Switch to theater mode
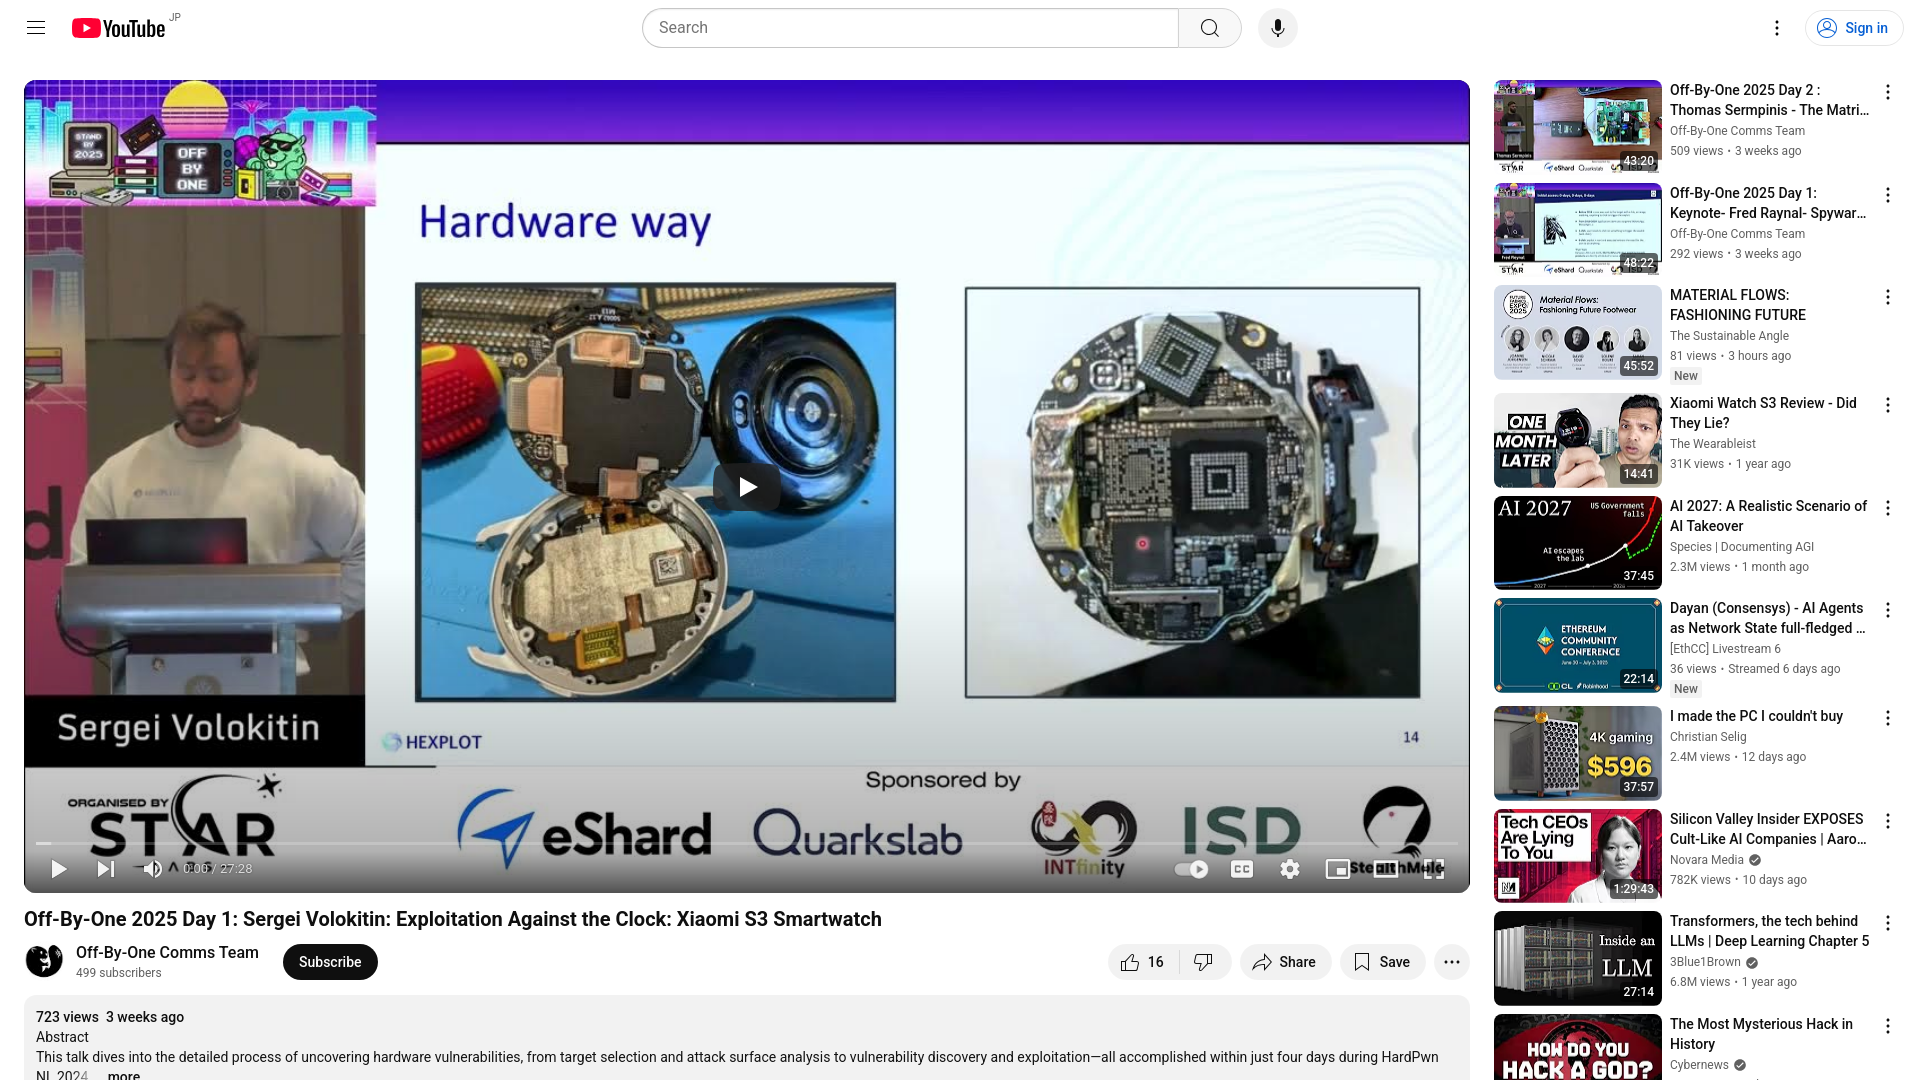 point(1386,869)
